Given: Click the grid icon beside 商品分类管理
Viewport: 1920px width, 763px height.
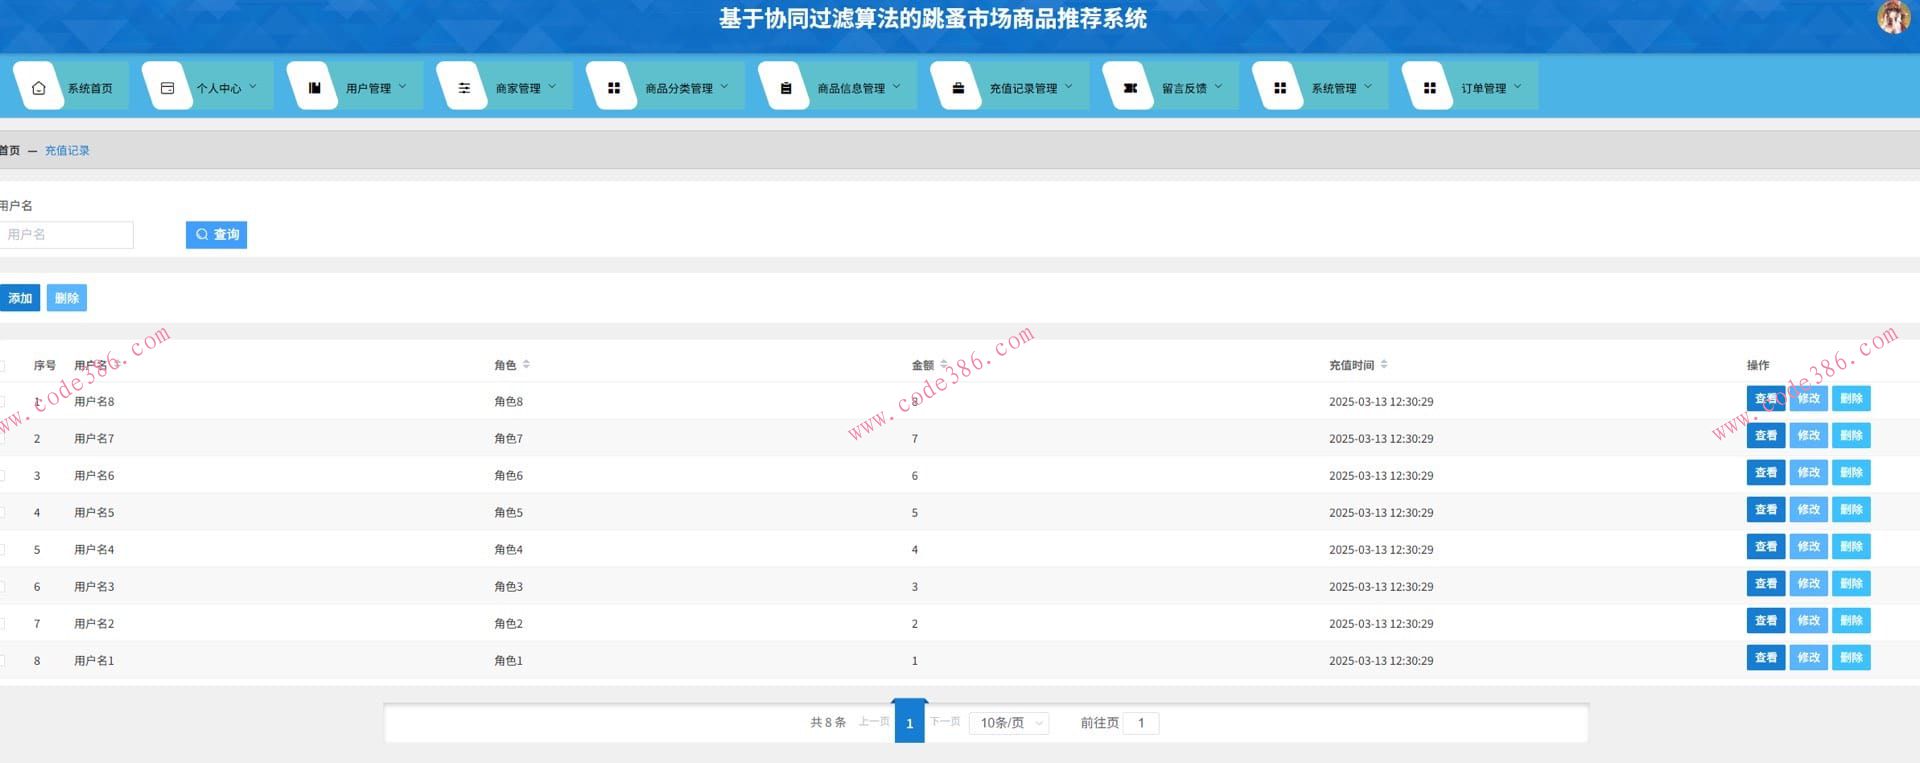Looking at the screenshot, I should click(614, 88).
